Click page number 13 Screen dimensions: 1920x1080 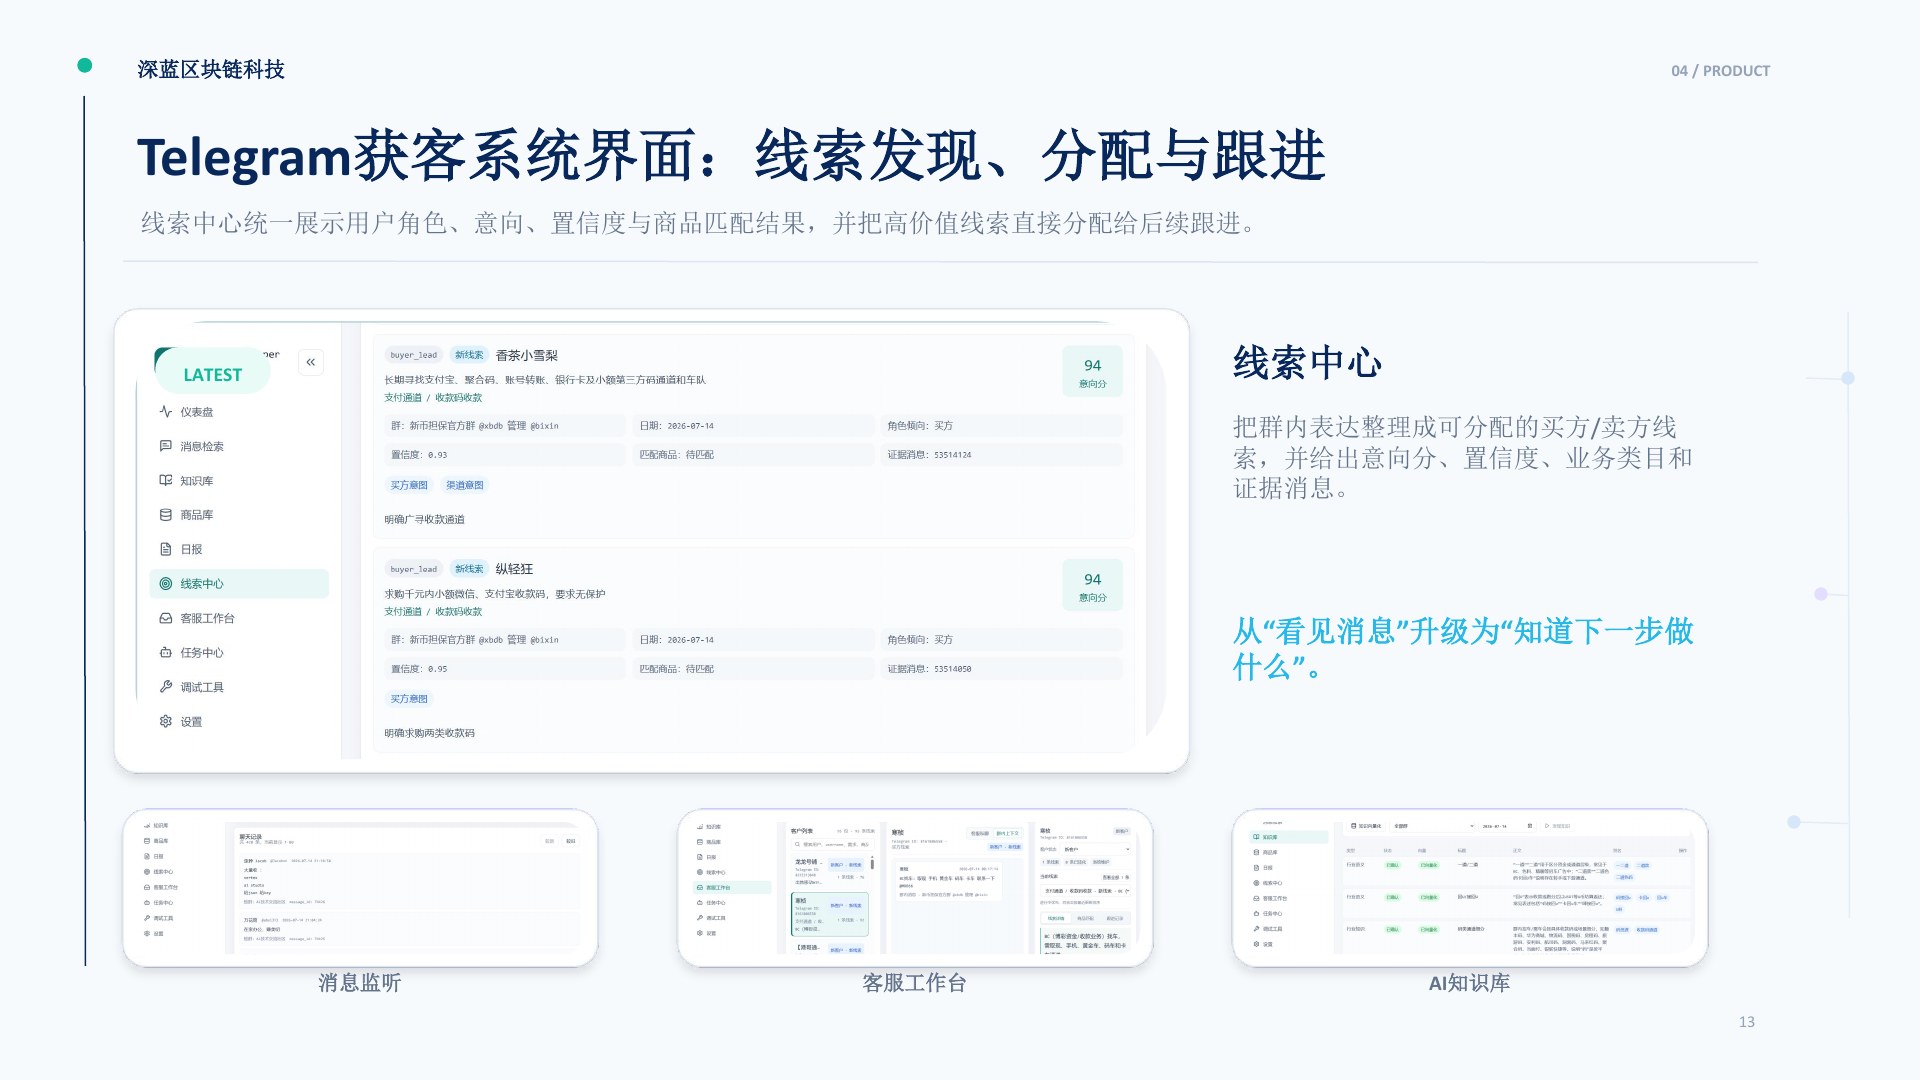(1747, 1022)
